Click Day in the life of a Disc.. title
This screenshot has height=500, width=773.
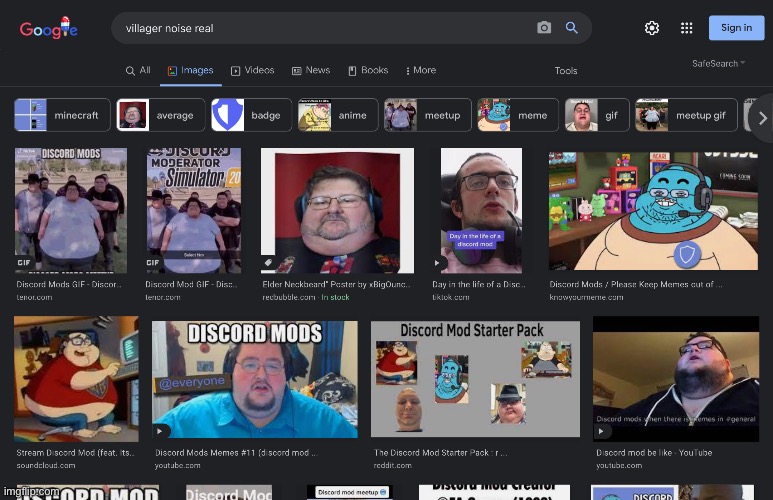coord(479,285)
